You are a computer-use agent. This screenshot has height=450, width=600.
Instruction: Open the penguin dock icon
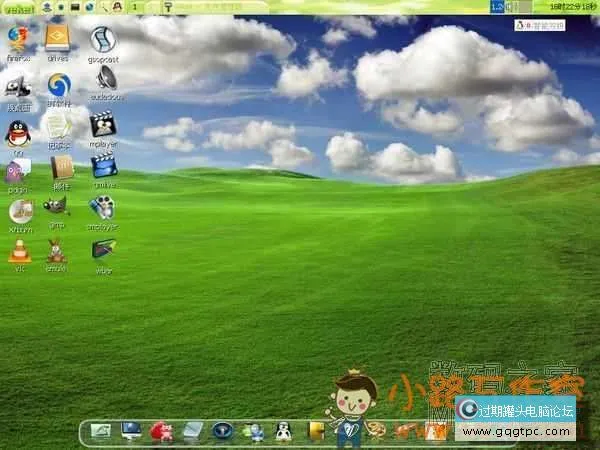(x=284, y=431)
